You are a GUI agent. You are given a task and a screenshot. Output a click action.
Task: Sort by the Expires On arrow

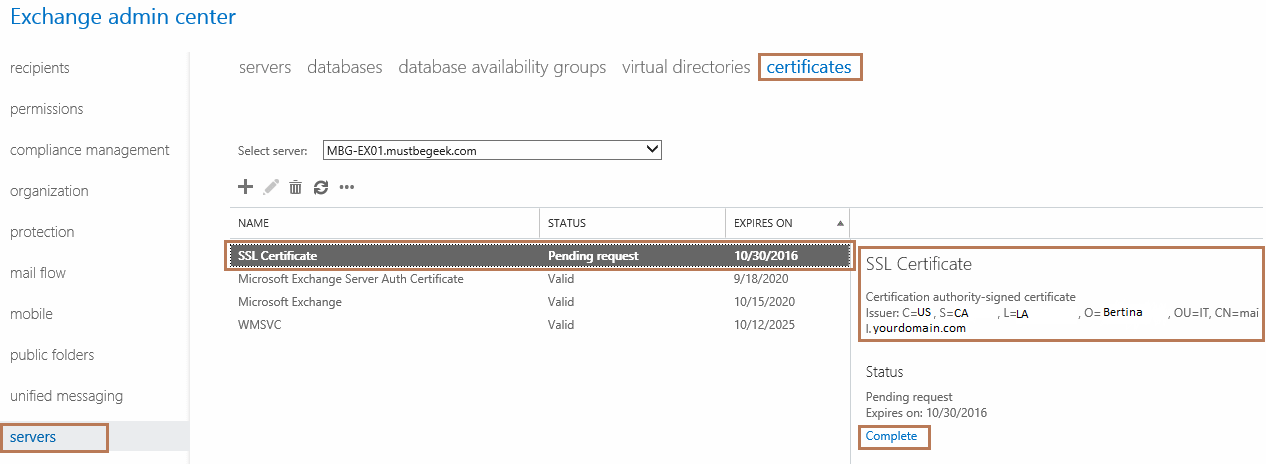(840, 223)
